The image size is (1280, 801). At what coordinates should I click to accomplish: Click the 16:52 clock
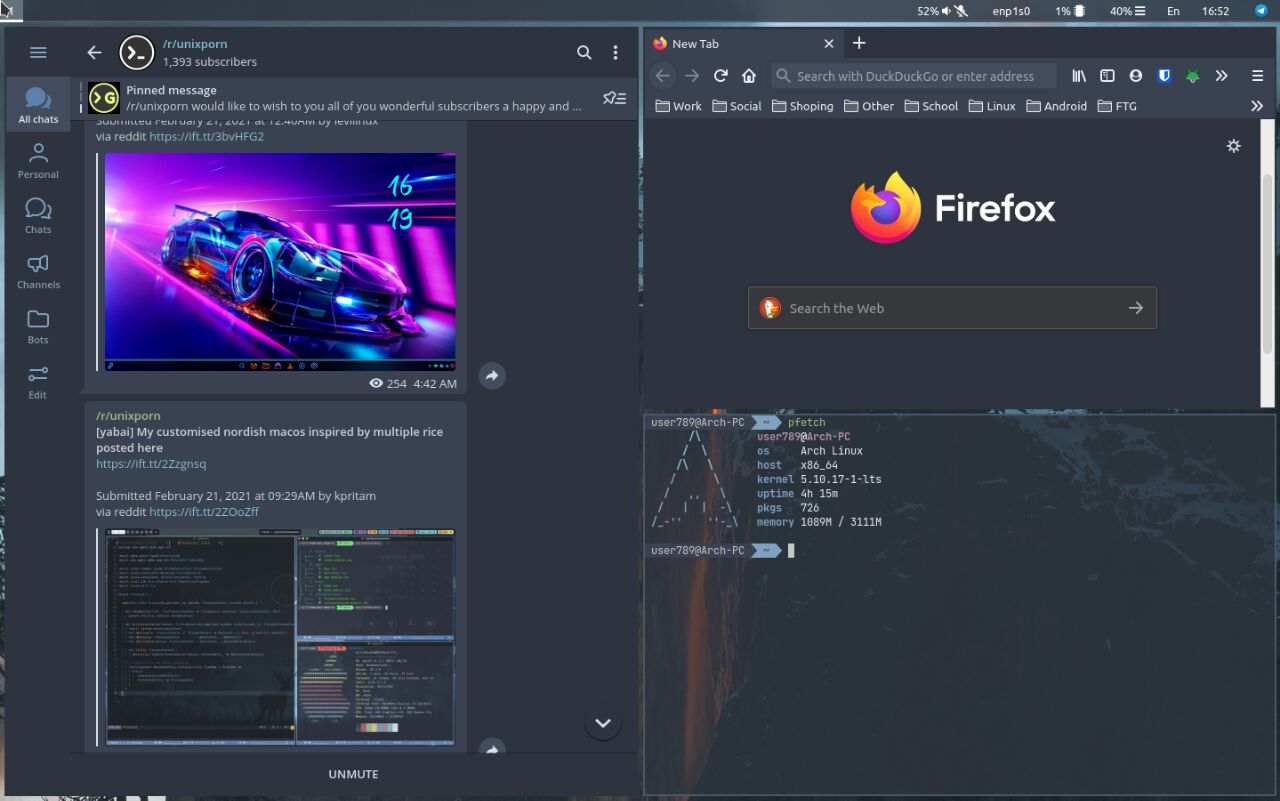click(1215, 11)
